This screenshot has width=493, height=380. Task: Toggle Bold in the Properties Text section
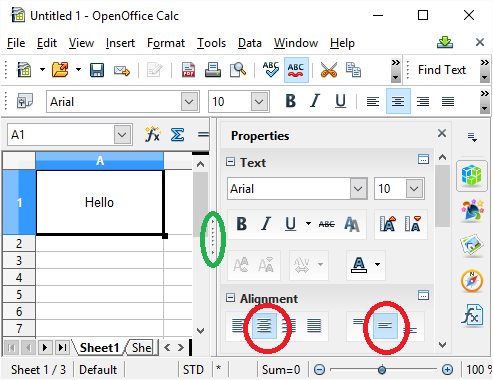242,224
